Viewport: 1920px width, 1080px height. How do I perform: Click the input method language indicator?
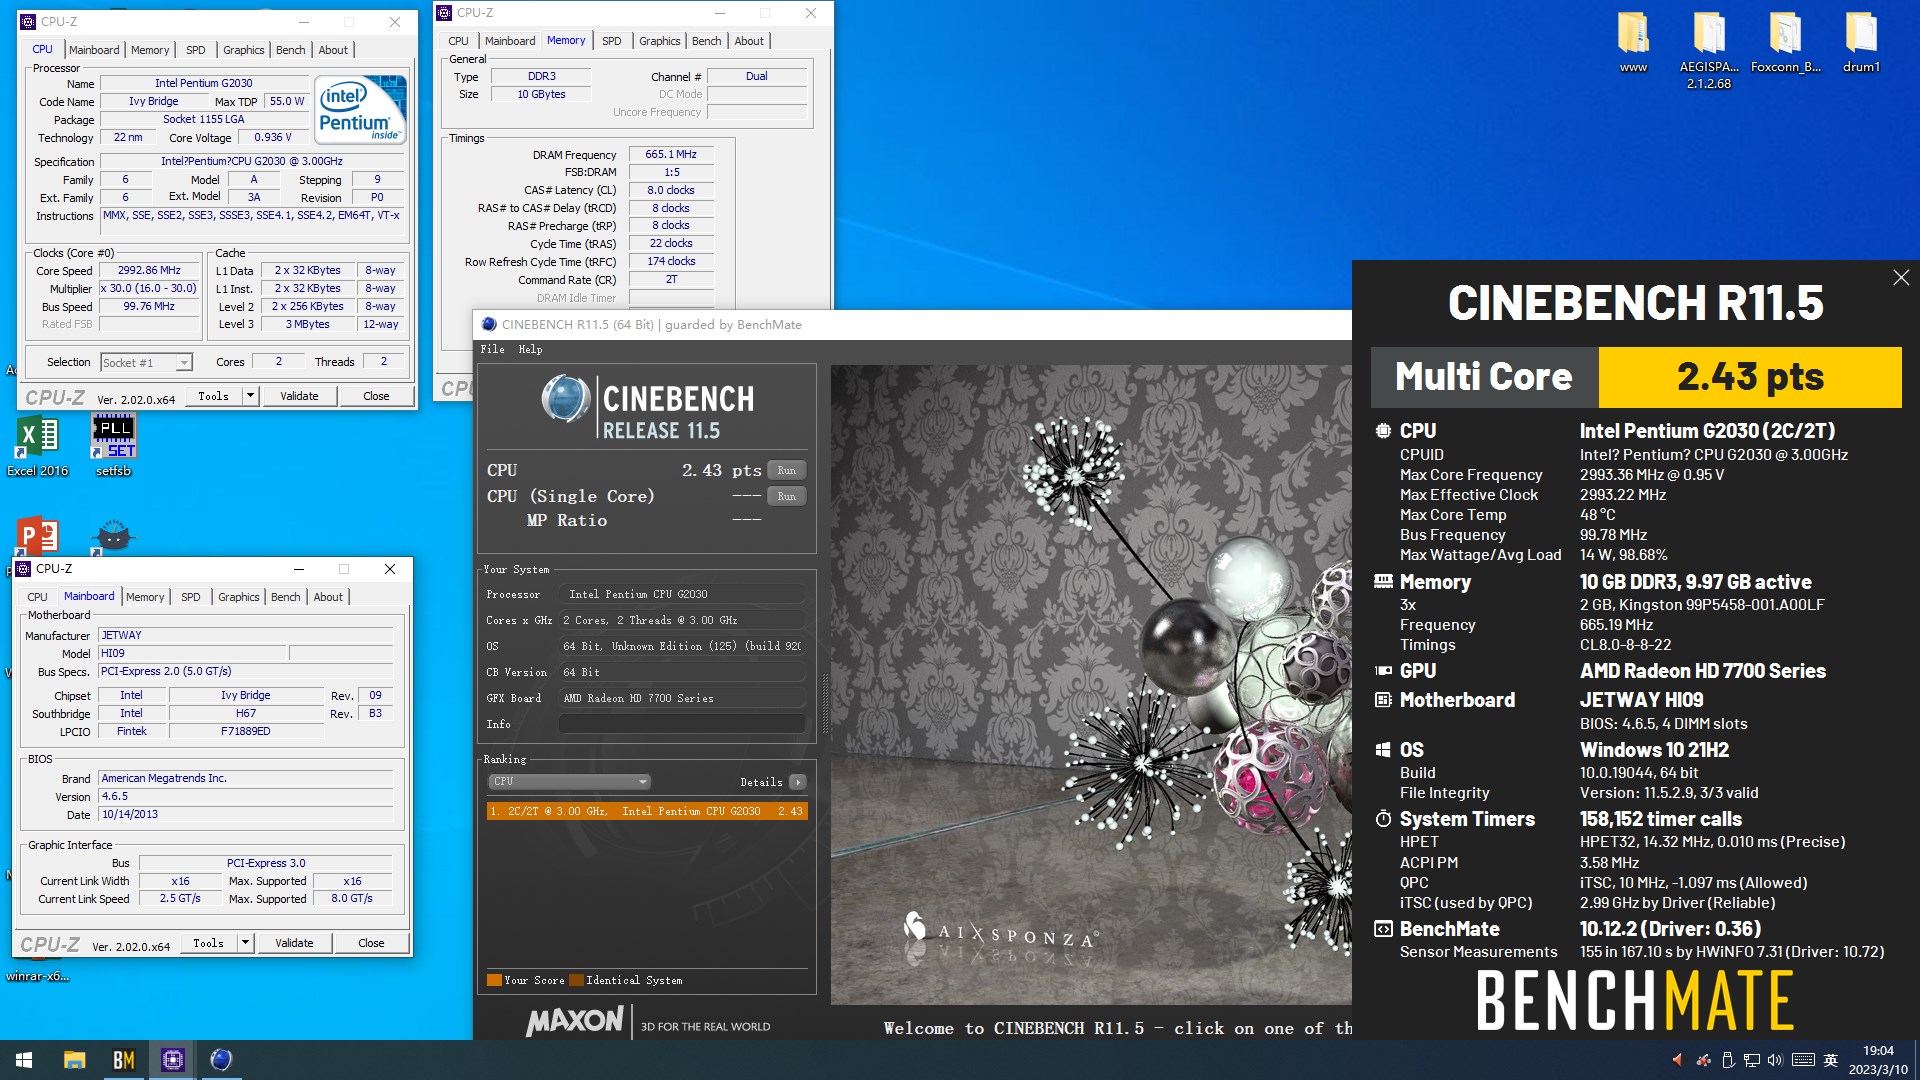coord(1831,1060)
